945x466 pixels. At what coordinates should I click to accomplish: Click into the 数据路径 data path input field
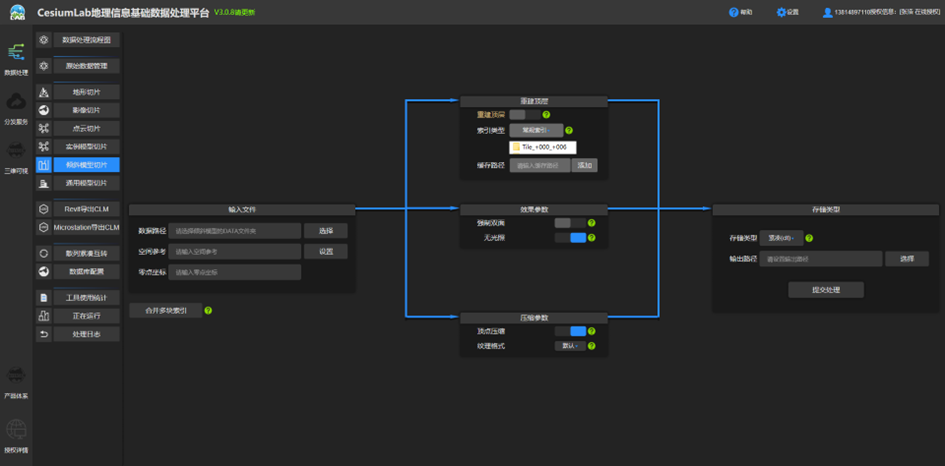(x=234, y=231)
